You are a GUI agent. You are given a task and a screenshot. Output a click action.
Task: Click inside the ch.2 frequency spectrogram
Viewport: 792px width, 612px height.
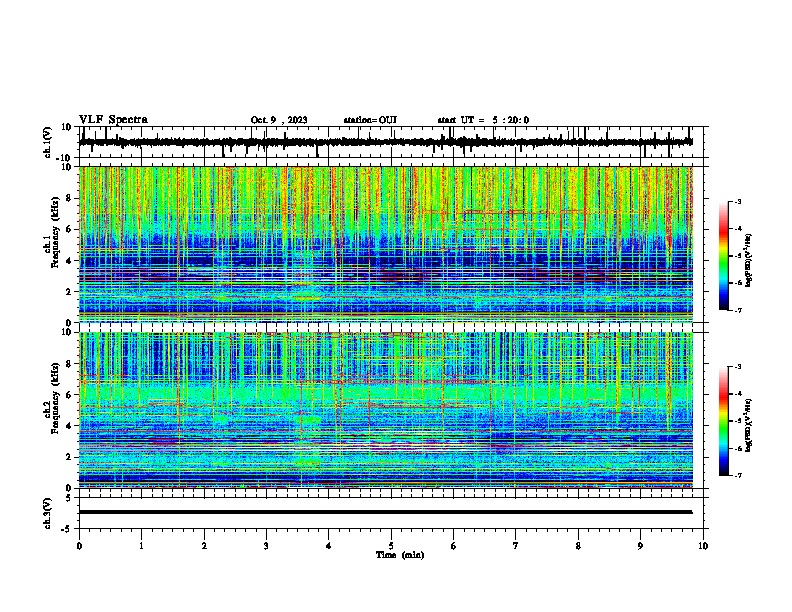(x=385, y=410)
